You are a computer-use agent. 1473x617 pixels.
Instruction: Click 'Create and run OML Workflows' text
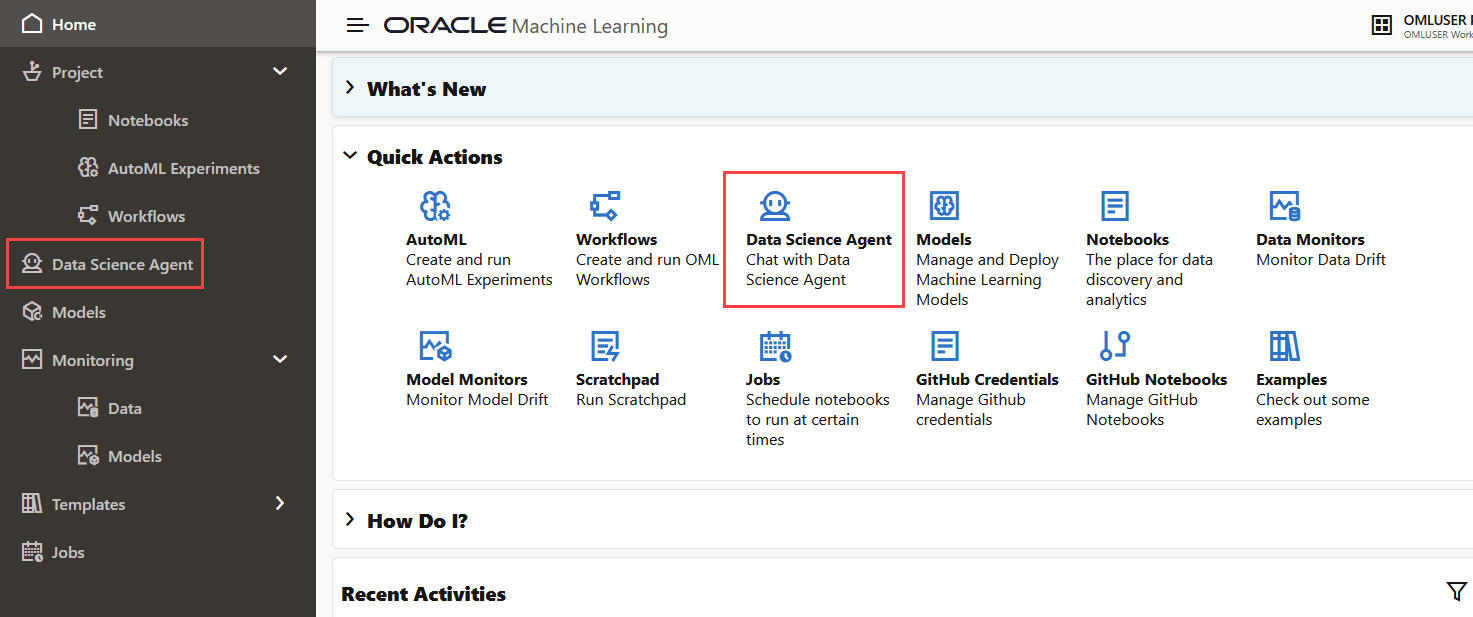[x=647, y=270]
